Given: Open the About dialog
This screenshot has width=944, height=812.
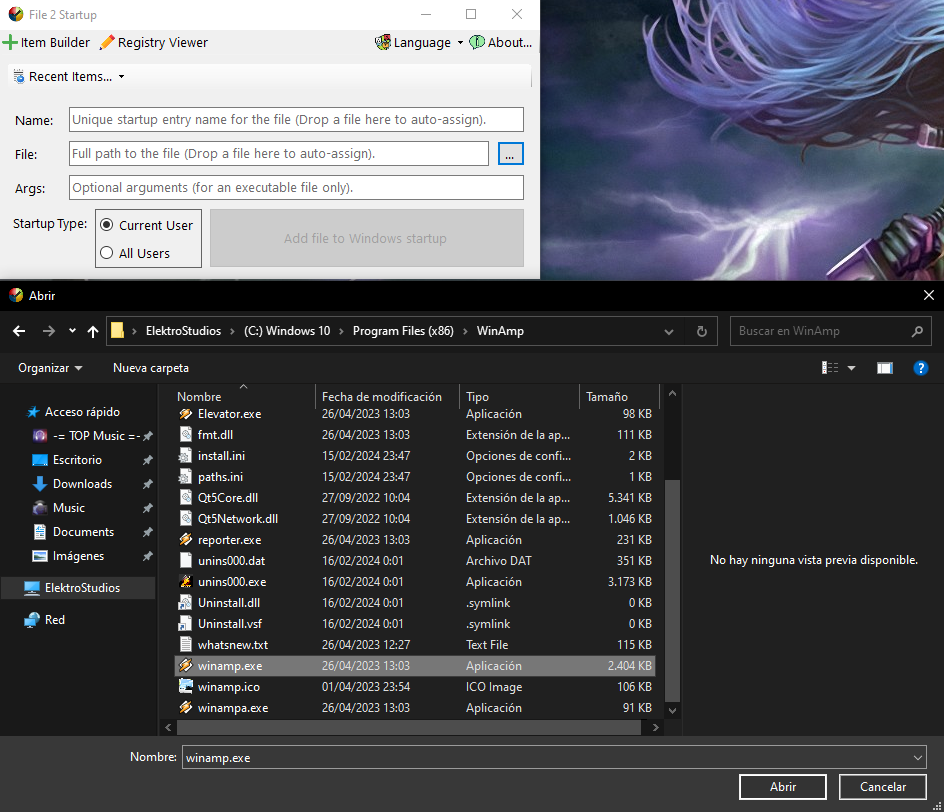Looking at the screenshot, I should (x=501, y=43).
